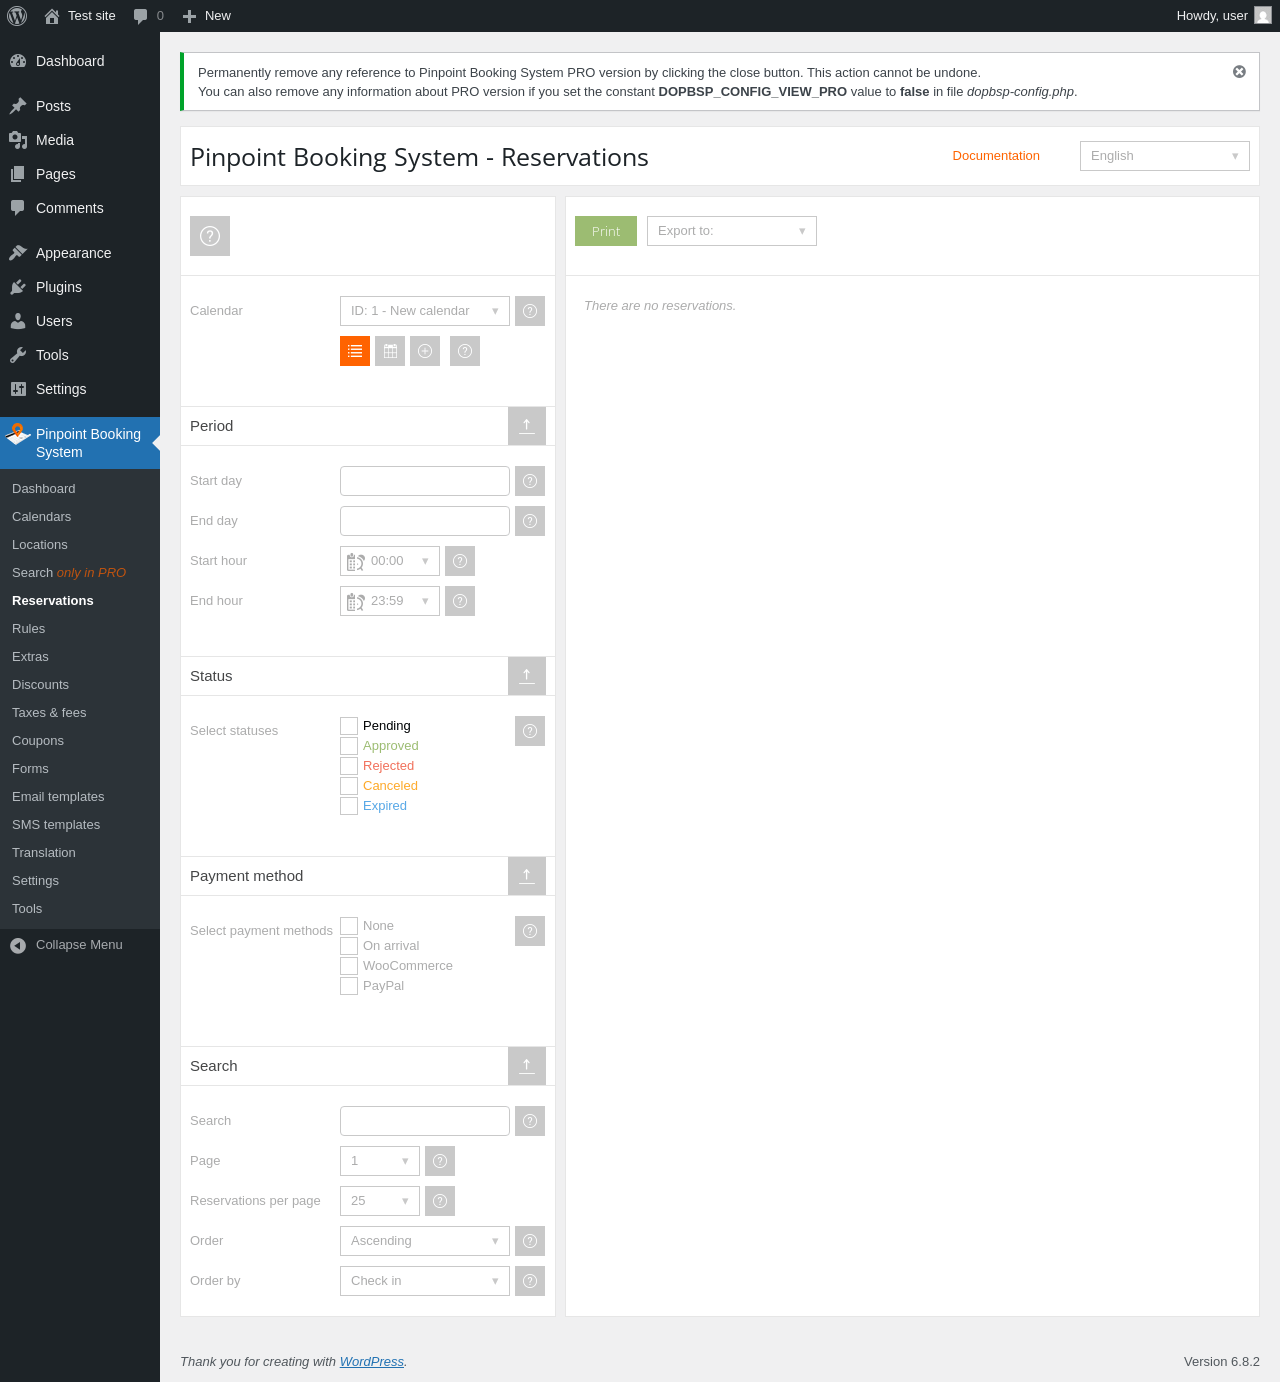Open the Documentation link

[x=996, y=156]
